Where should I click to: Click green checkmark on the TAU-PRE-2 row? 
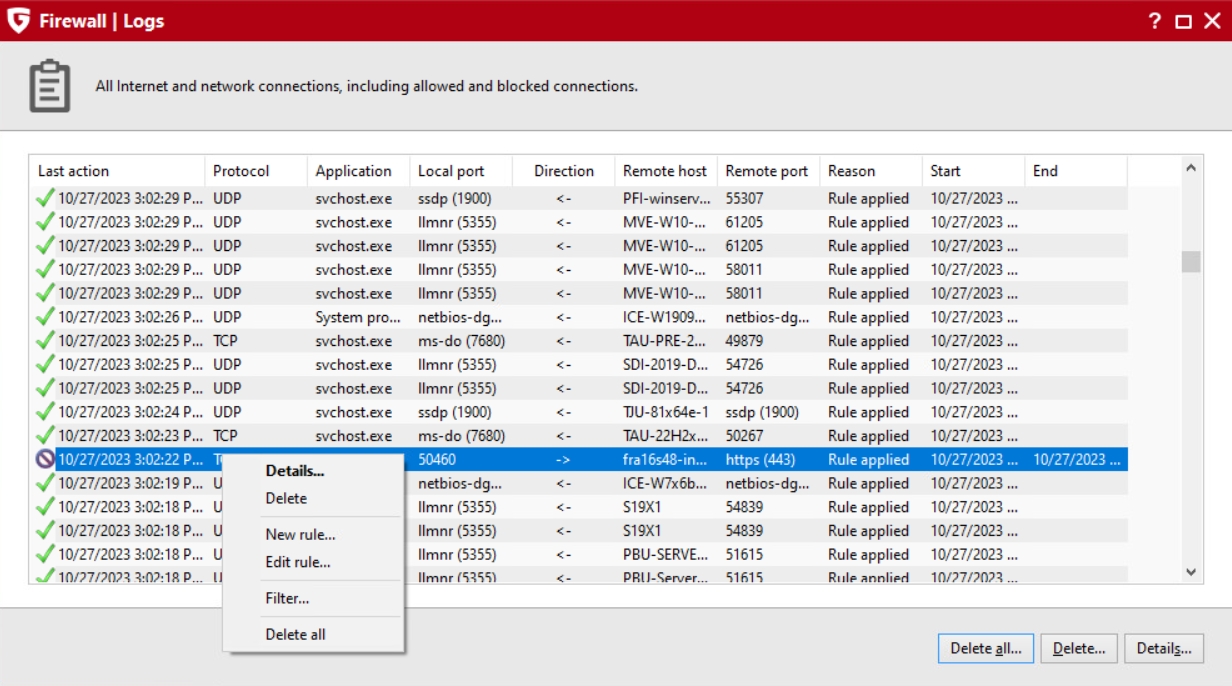[45, 340]
